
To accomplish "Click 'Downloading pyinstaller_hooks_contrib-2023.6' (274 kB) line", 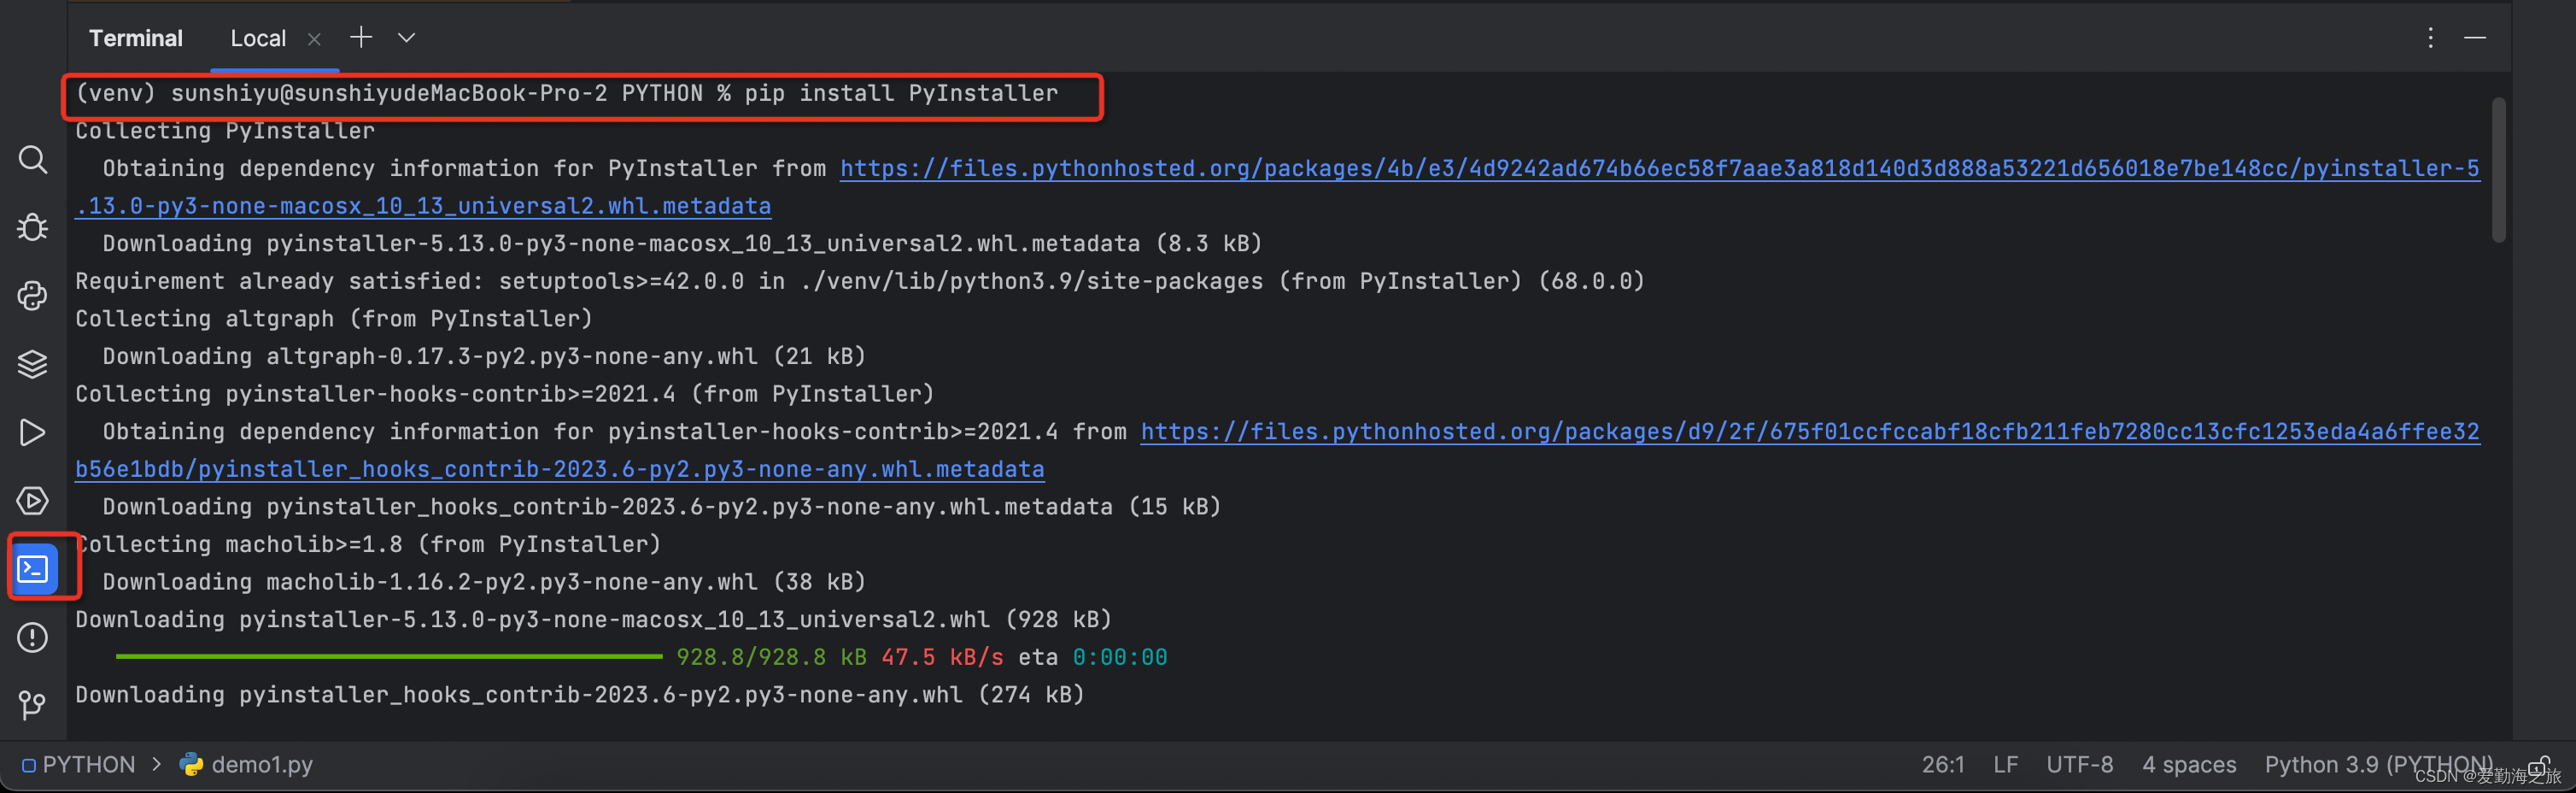I will tap(580, 694).
